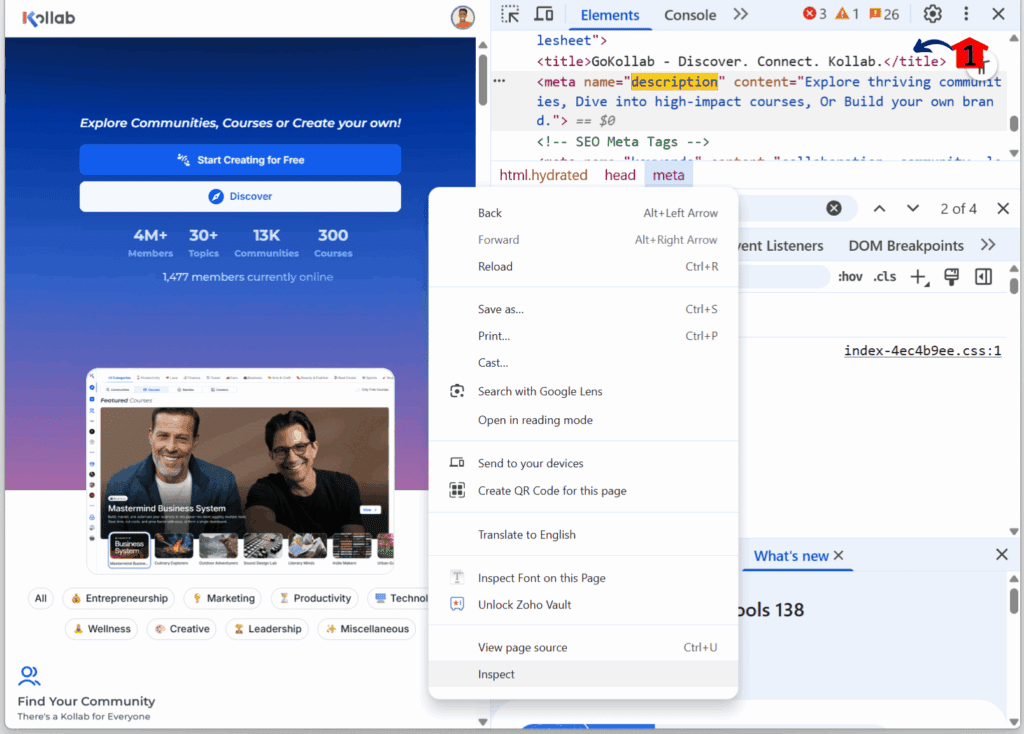This screenshot has width=1024, height=734.
Task: Toggle the device toolbar emulation icon
Action: pyautogui.click(x=543, y=14)
